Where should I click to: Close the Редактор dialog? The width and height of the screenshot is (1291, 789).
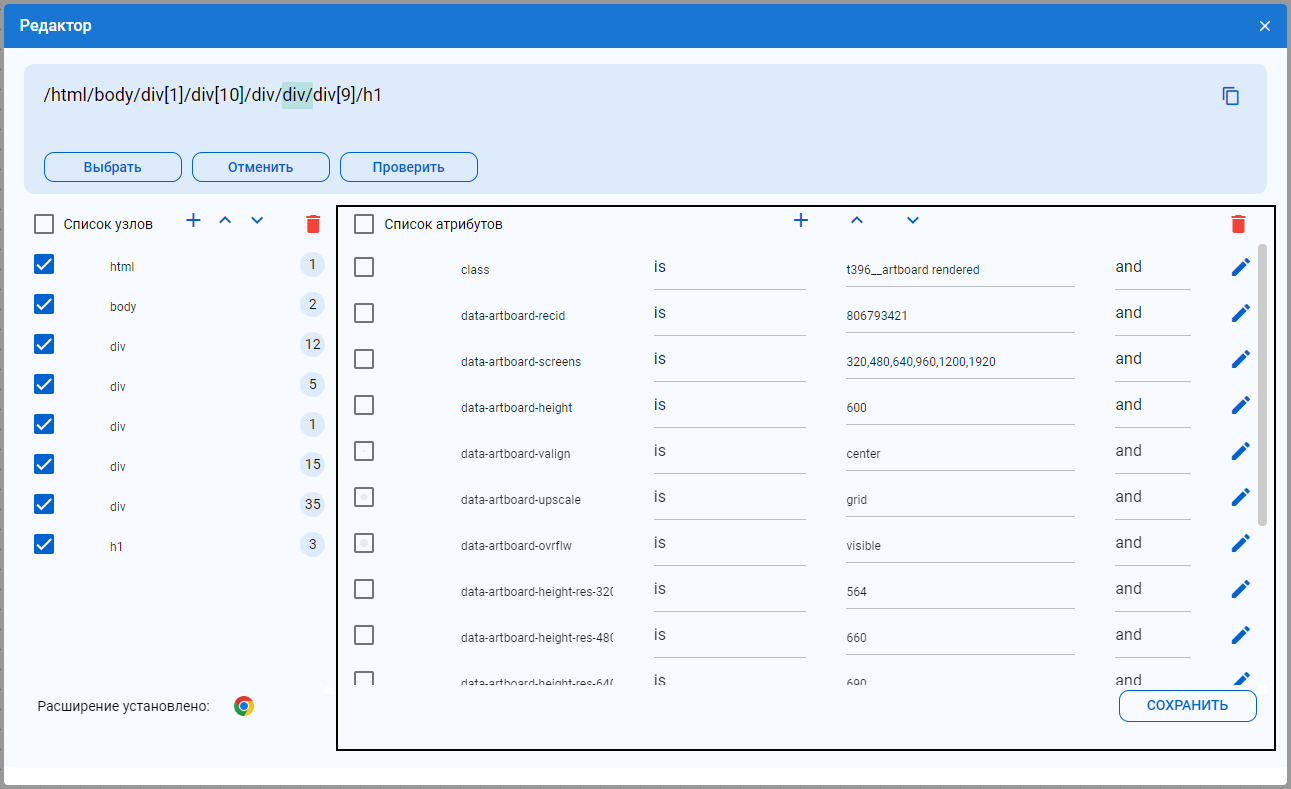1265,26
